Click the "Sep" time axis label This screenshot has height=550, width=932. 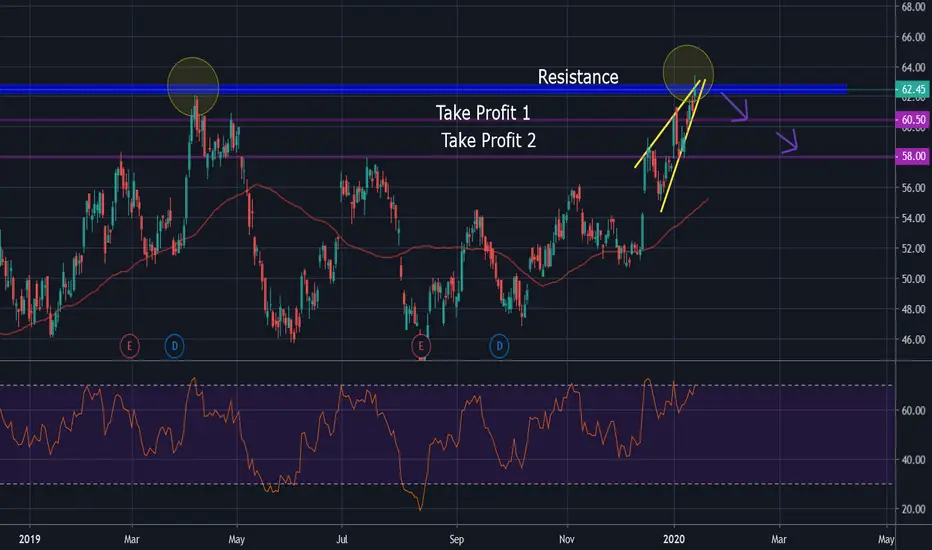(456, 539)
